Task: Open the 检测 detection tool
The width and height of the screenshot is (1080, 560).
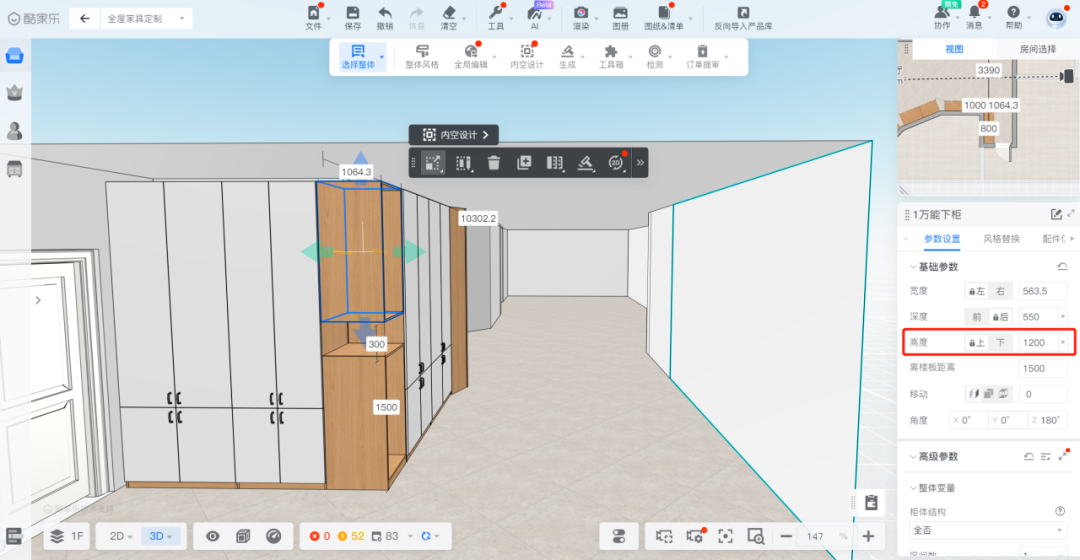Action: coord(654,56)
